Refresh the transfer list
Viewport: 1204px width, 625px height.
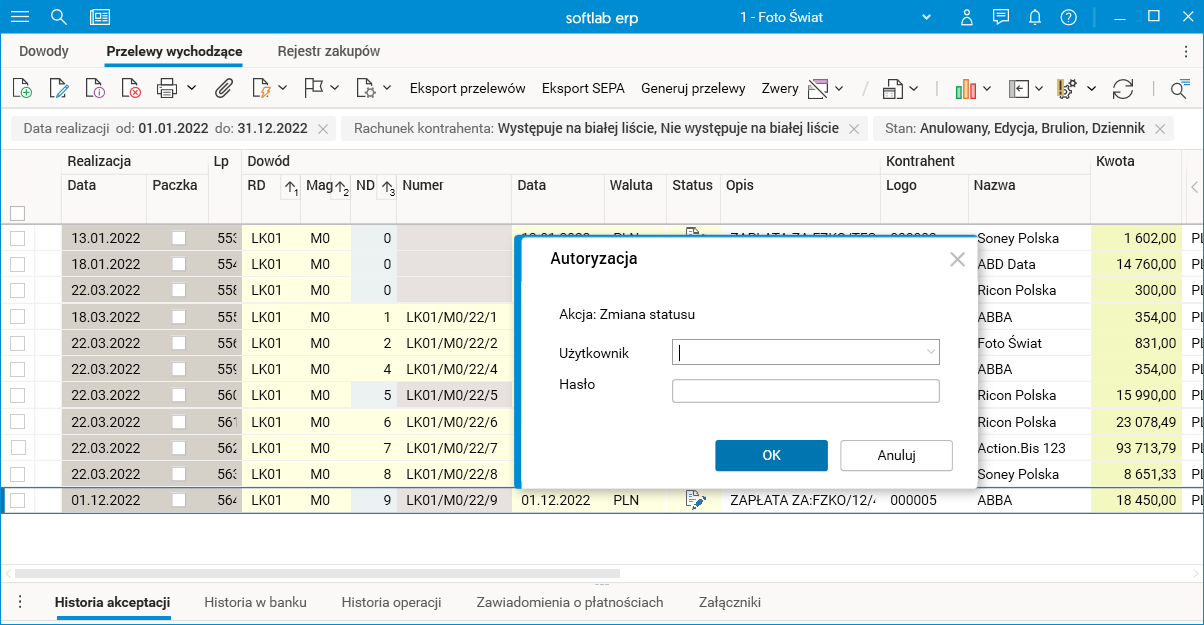(1125, 88)
